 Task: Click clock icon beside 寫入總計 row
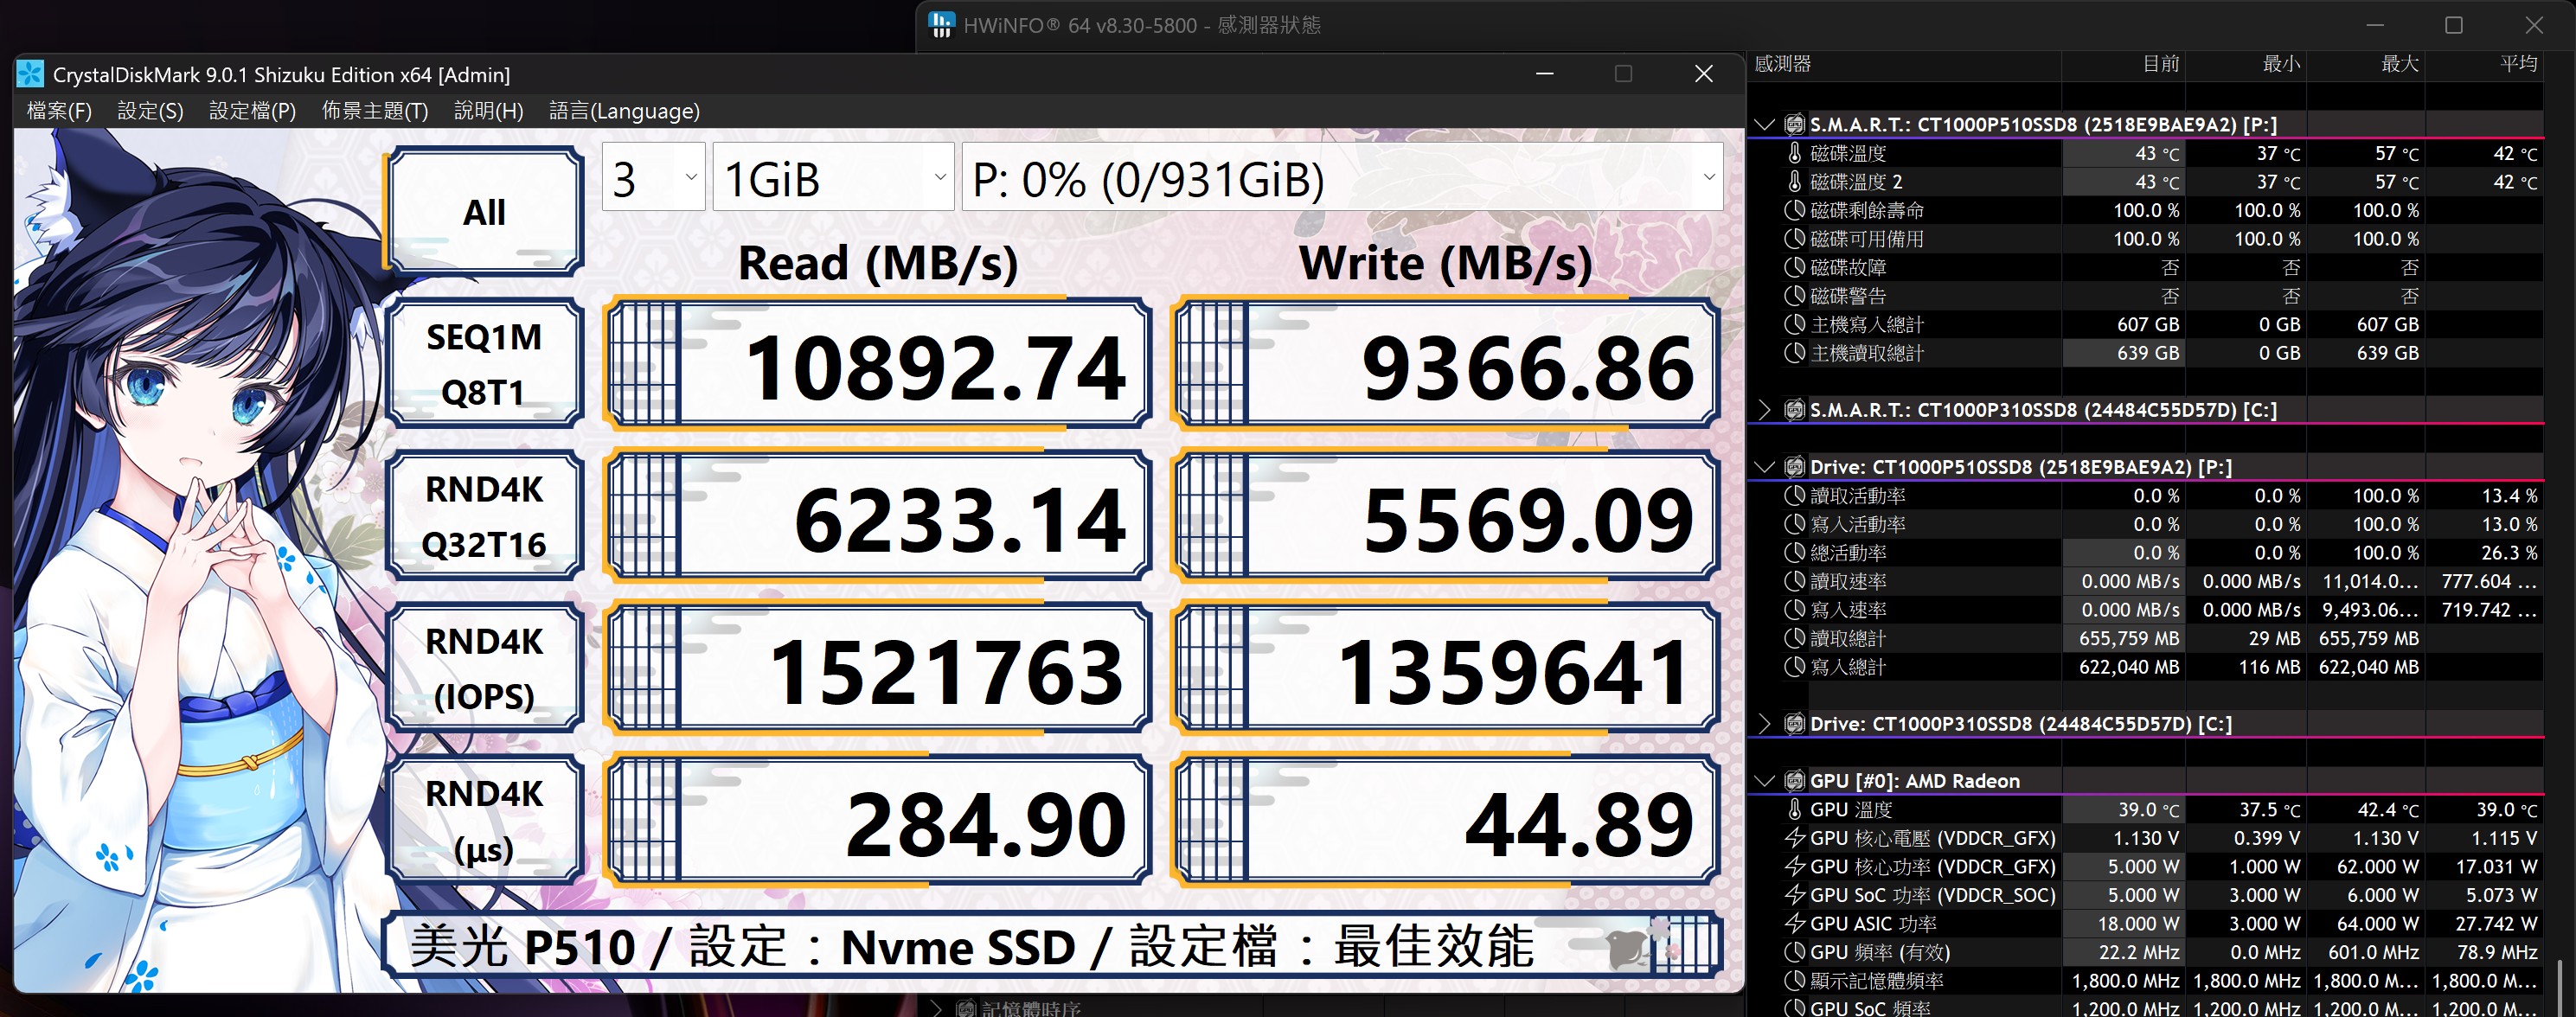point(1794,667)
